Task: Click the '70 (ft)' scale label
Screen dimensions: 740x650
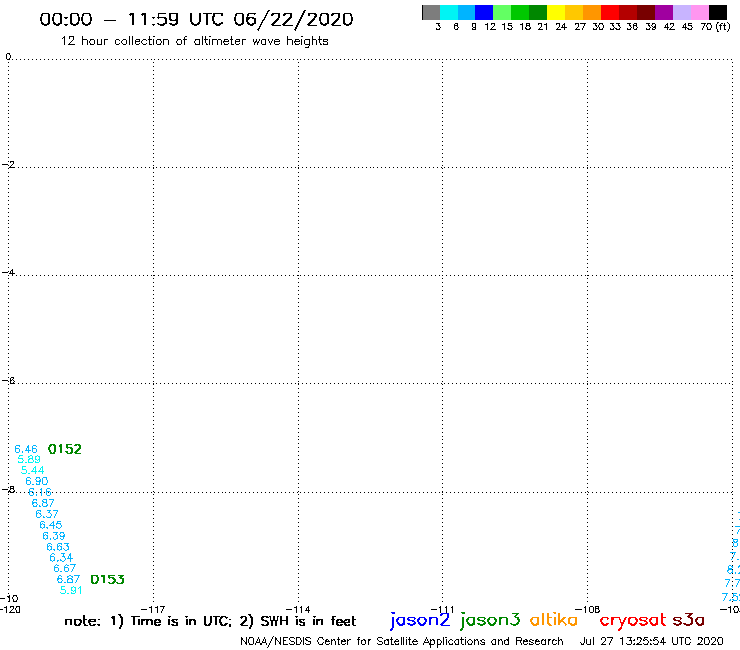Action: point(715,27)
